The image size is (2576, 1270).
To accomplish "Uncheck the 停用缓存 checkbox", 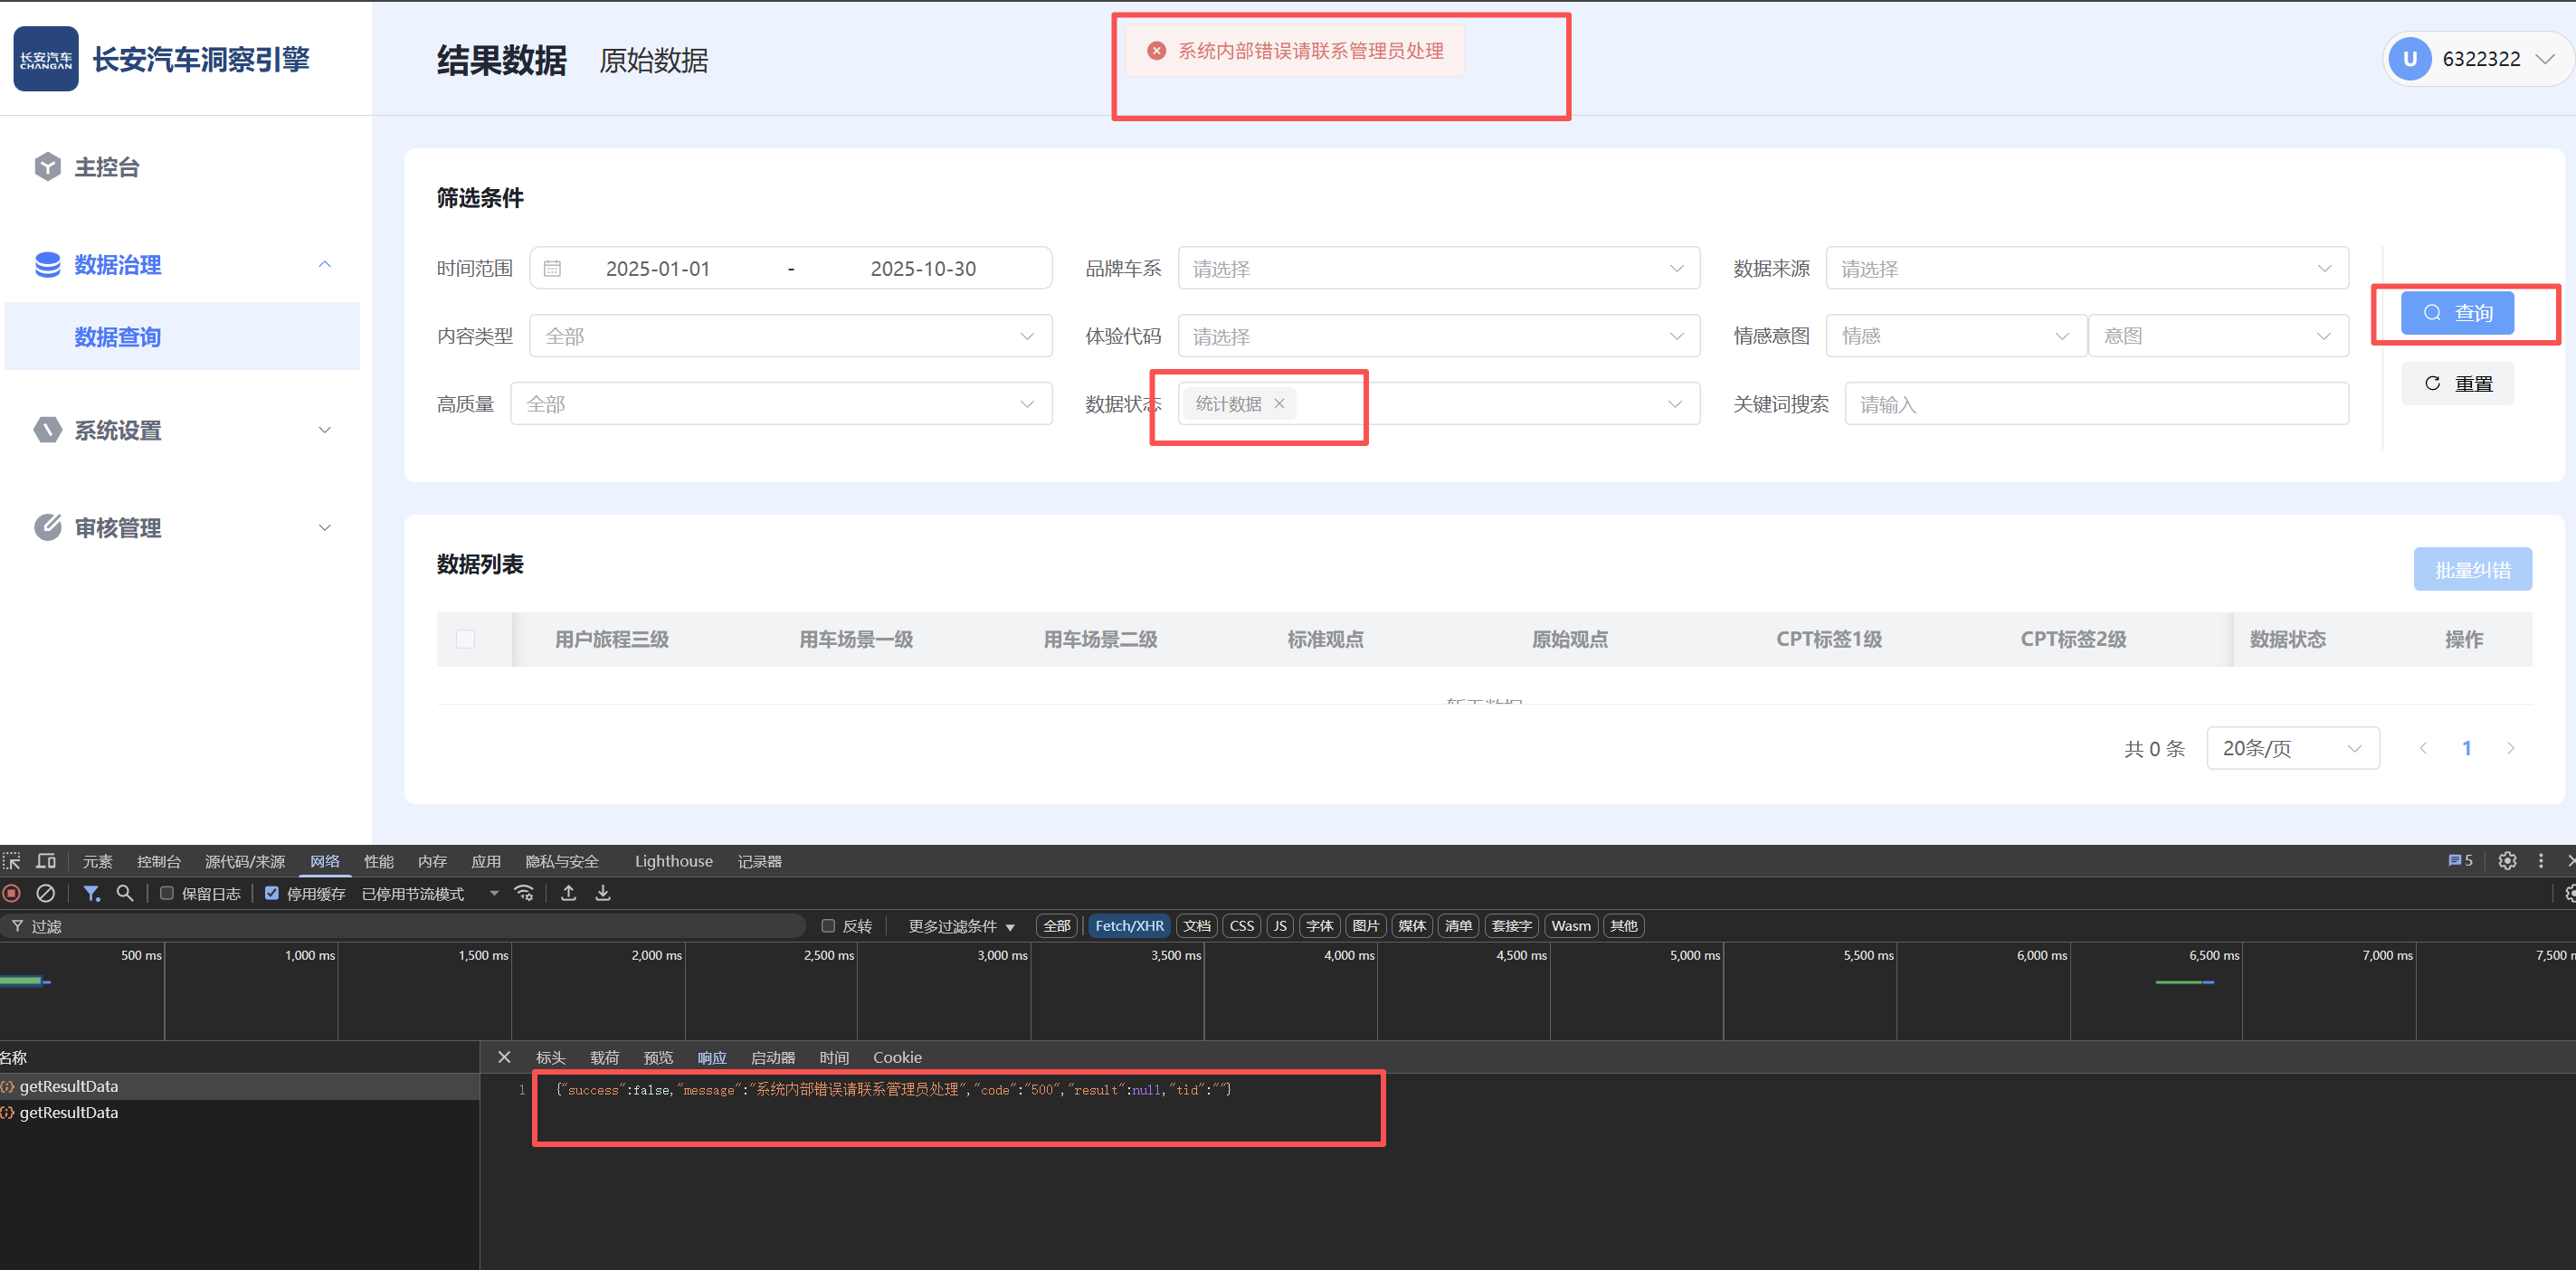I will point(272,893).
